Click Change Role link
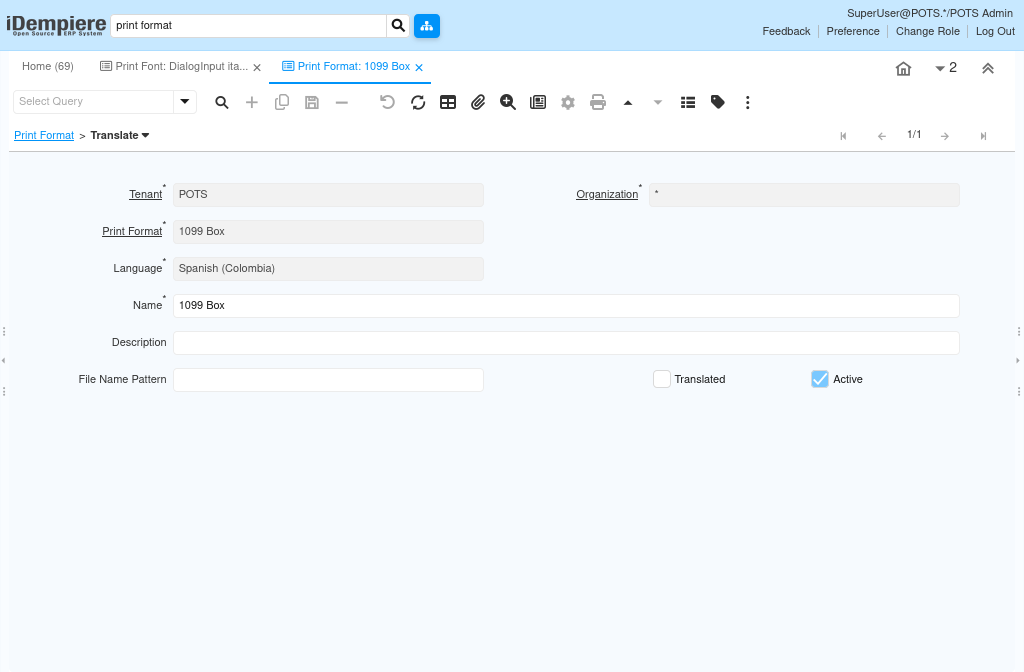This screenshot has height=672, width=1024. pyautogui.click(x=928, y=31)
